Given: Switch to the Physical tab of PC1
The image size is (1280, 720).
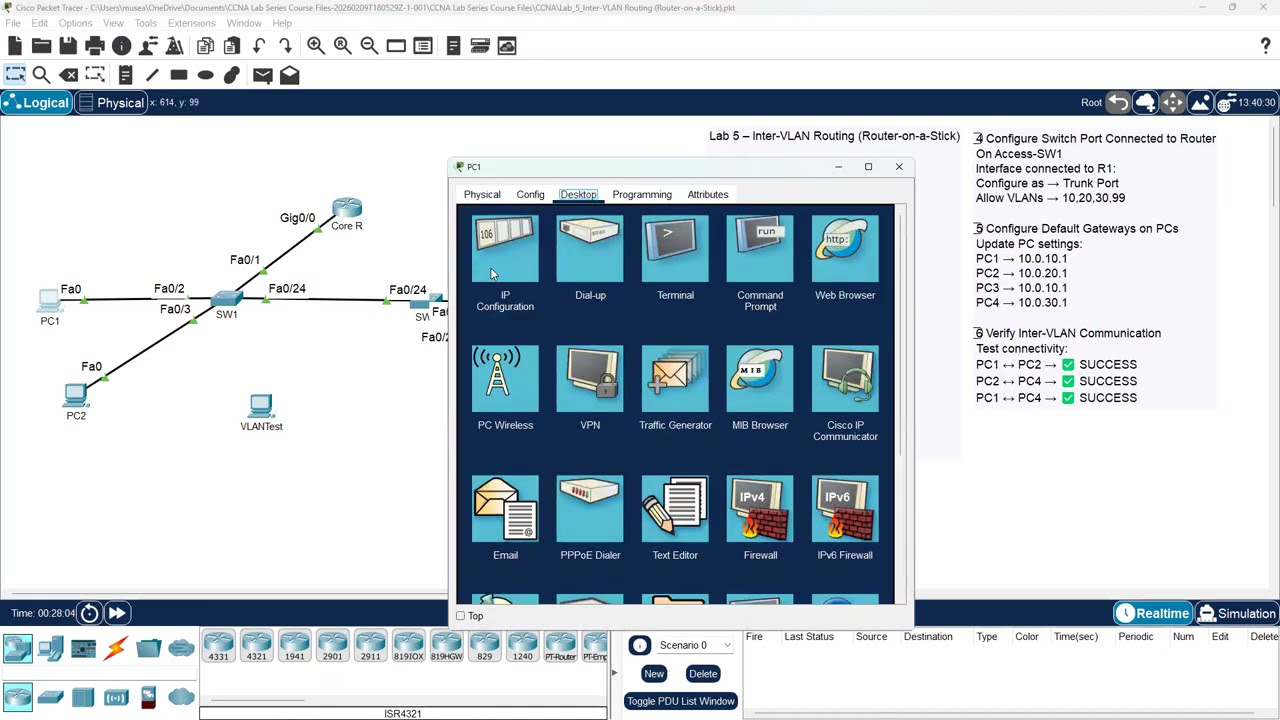Looking at the screenshot, I should coord(482,194).
